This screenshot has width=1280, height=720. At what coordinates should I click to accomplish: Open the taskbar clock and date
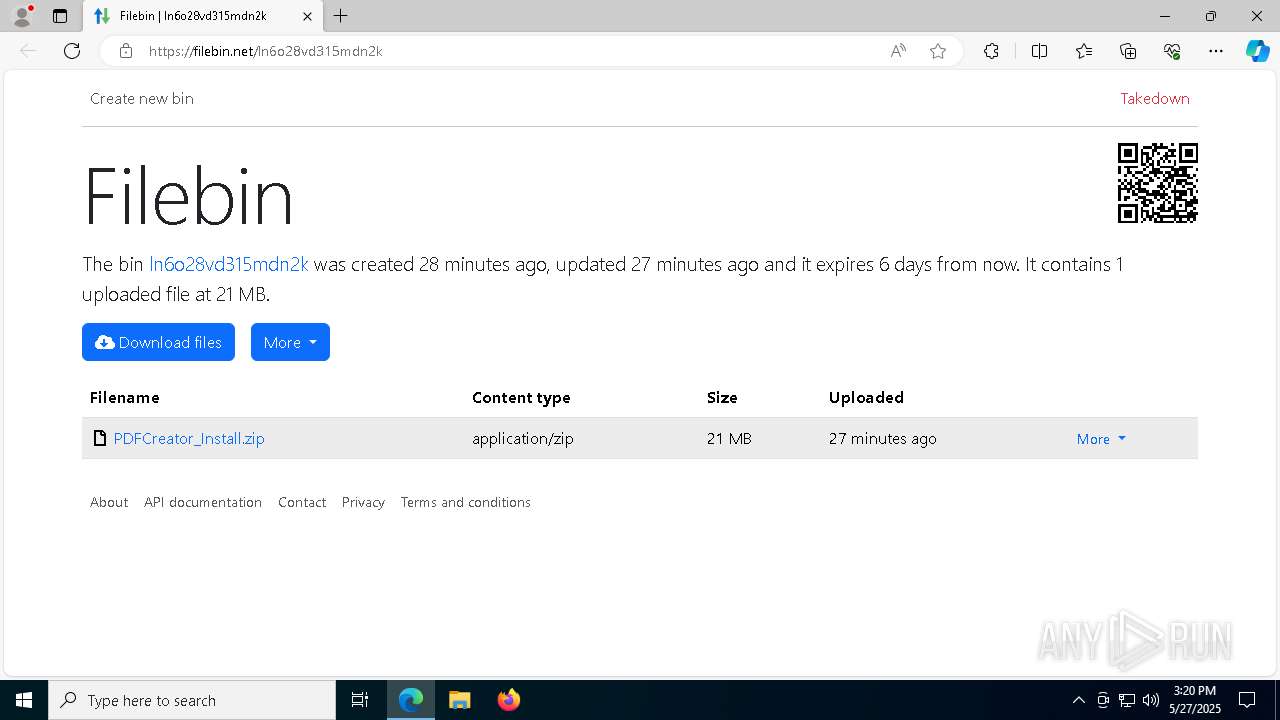click(1196, 700)
